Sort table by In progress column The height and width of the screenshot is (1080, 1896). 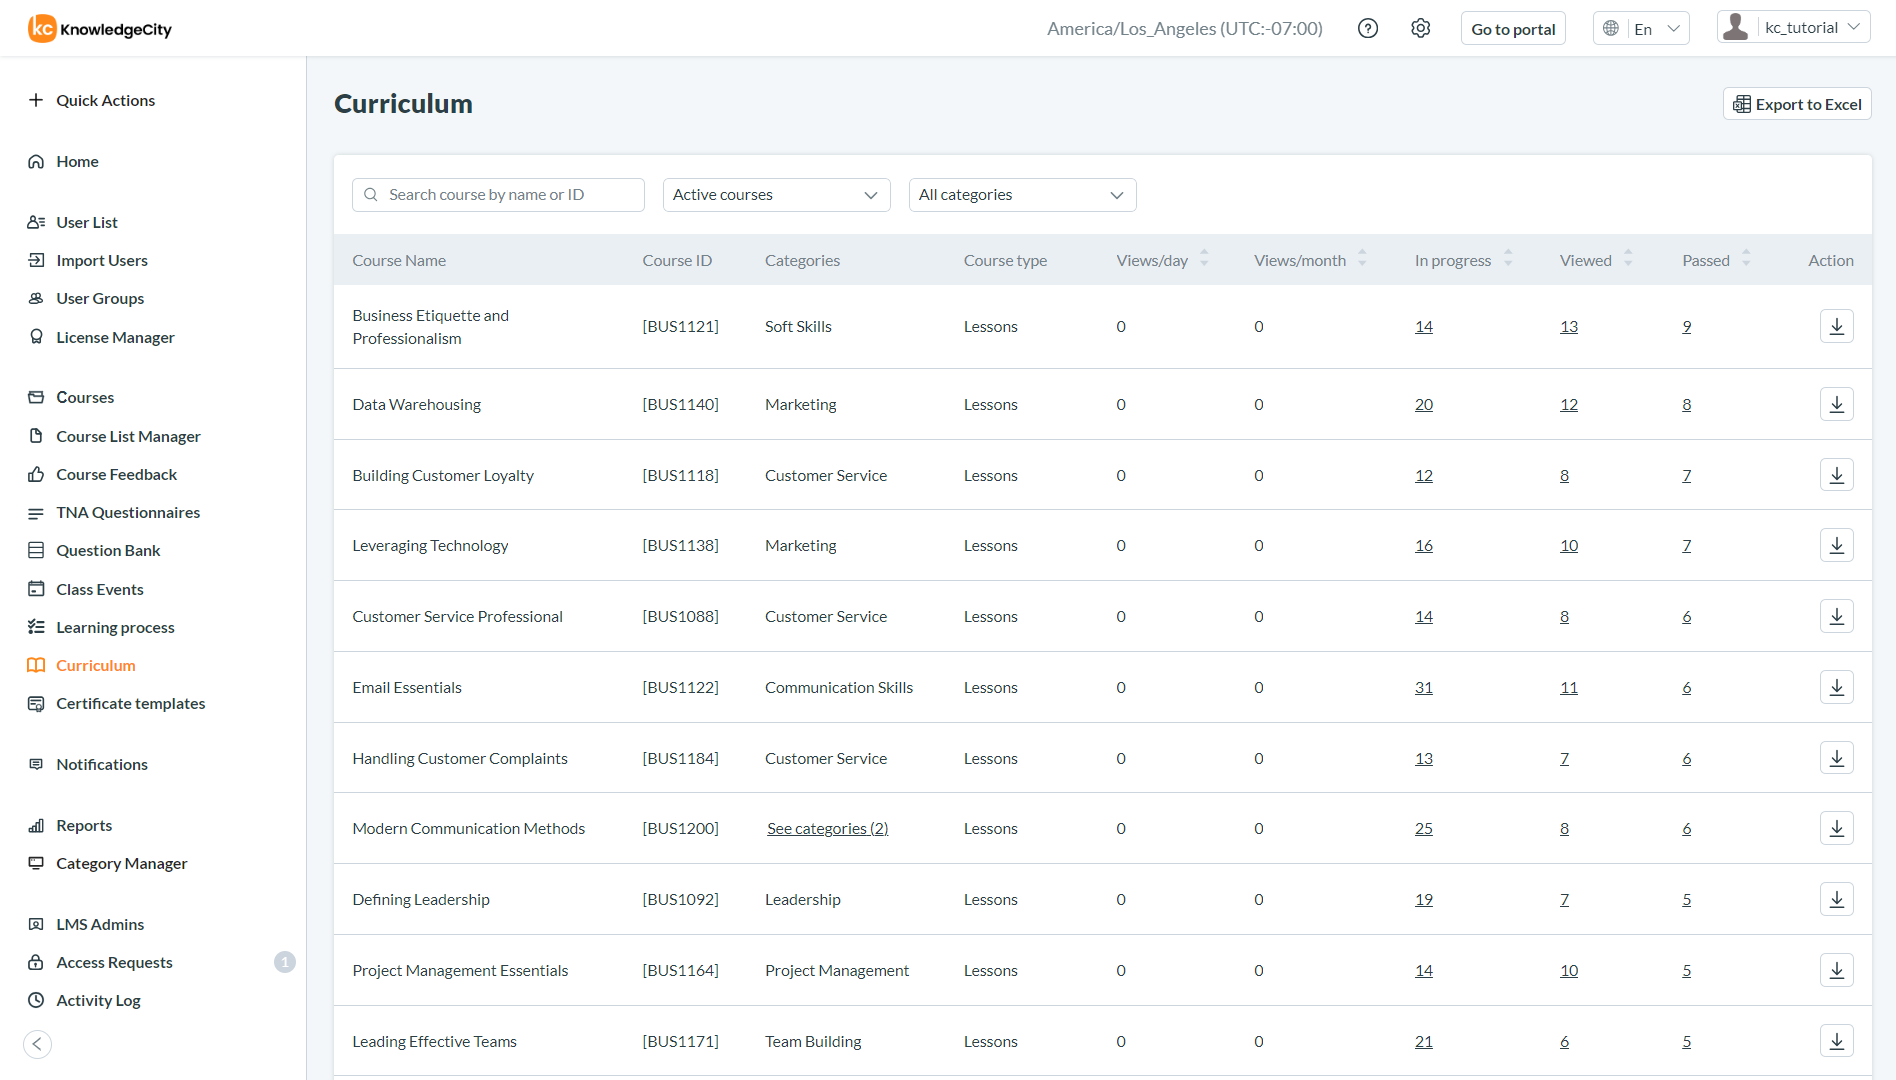coord(1507,260)
